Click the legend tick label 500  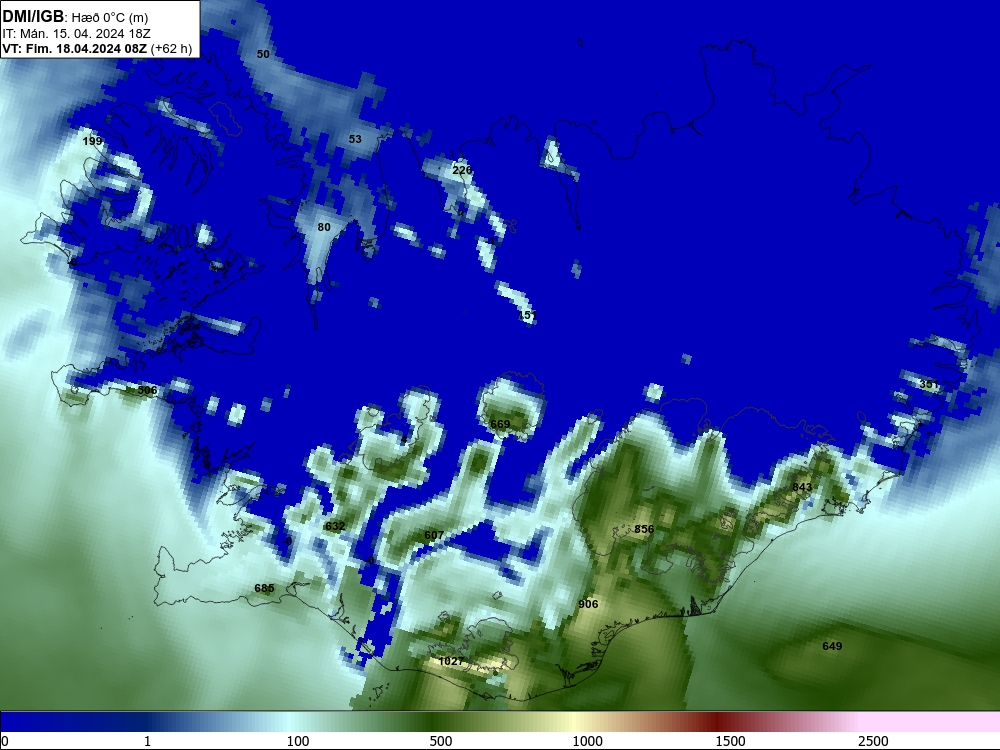click(x=441, y=741)
